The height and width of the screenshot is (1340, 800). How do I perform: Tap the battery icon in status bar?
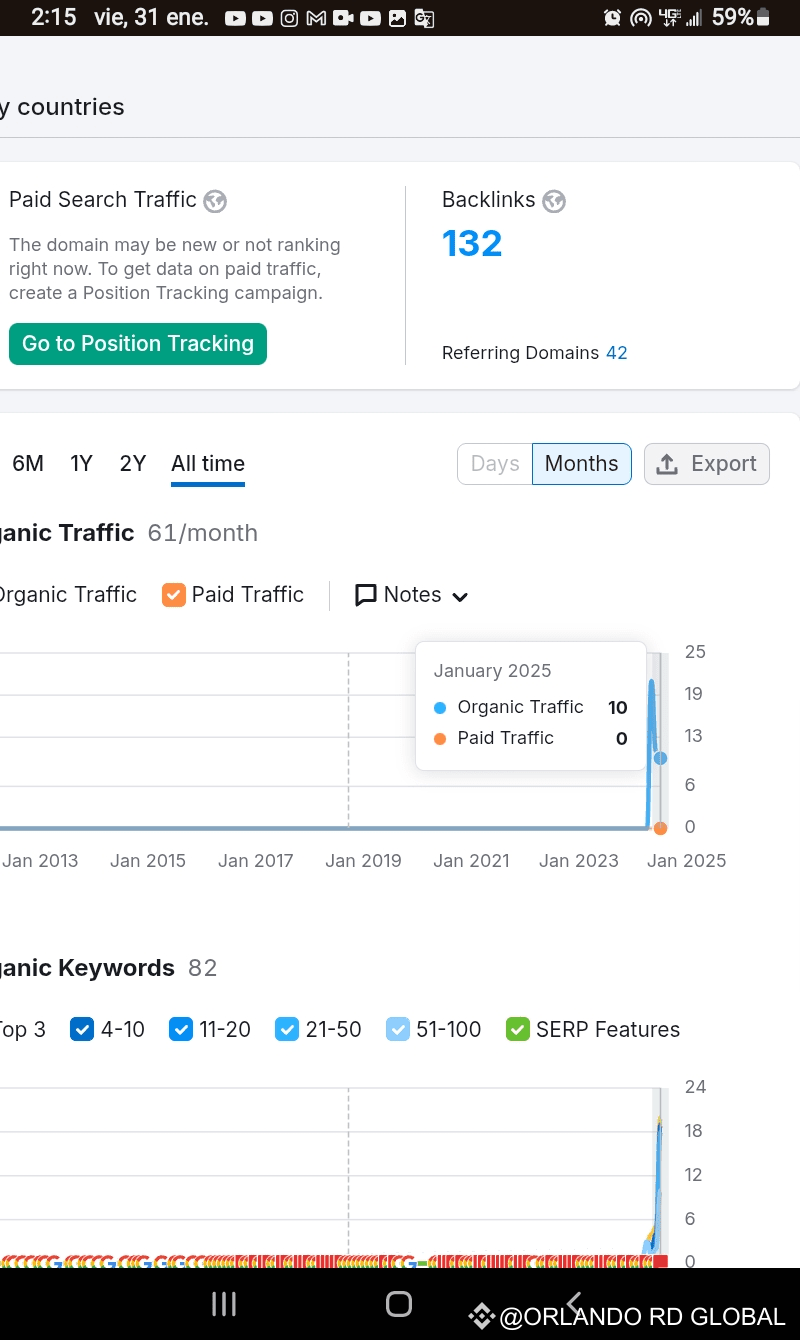tap(763, 18)
